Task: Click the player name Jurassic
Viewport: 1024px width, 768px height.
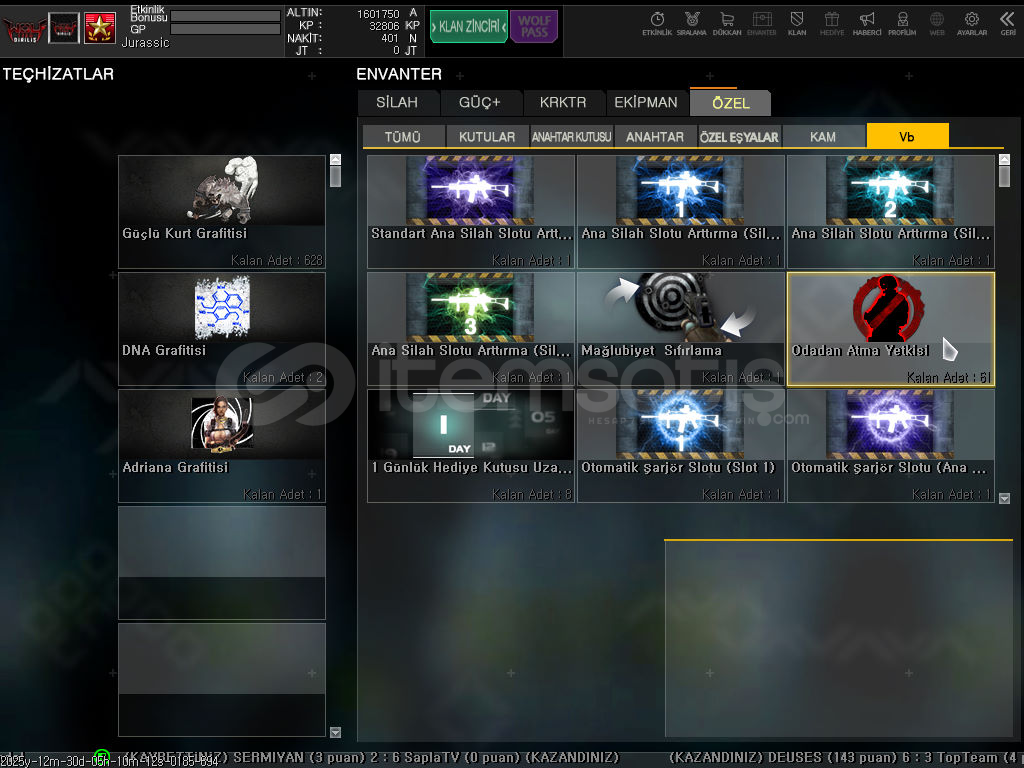Action: click(x=145, y=43)
